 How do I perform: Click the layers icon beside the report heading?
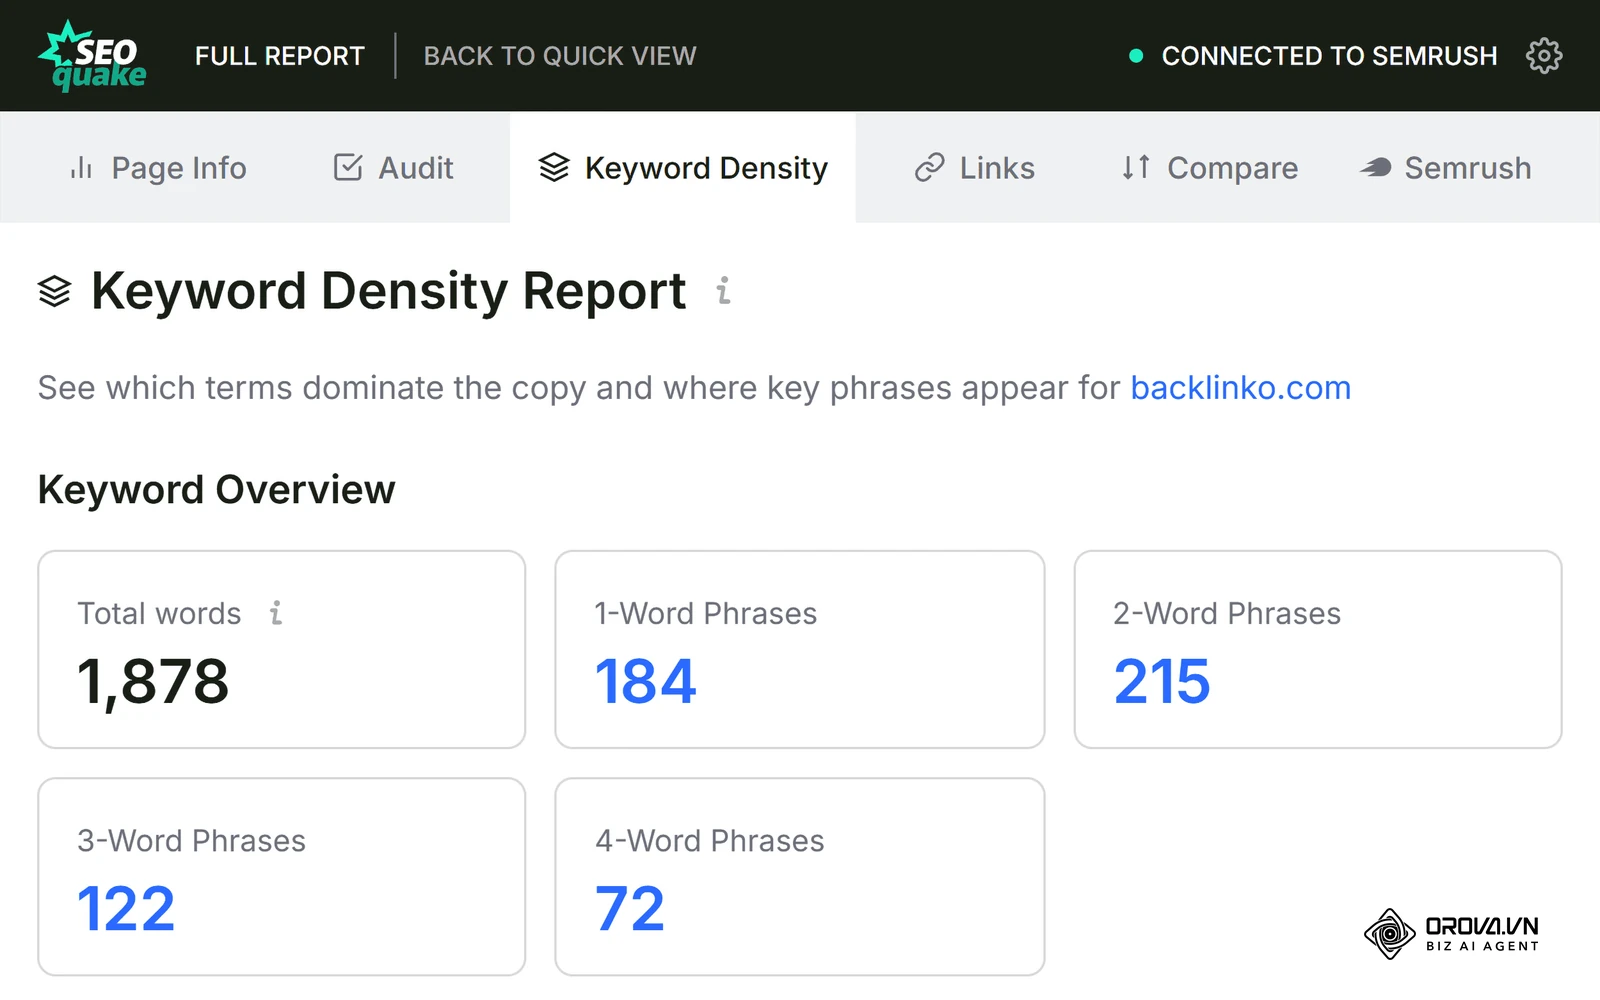pyautogui.click(x=55, y=291)
